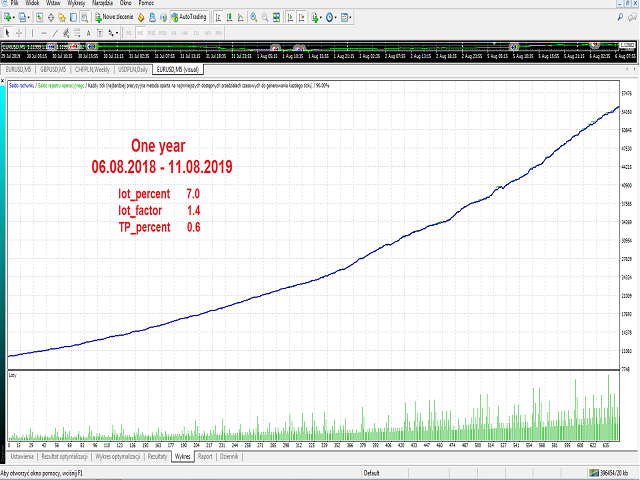Select the M1 timeframe button

pos(129,33)
